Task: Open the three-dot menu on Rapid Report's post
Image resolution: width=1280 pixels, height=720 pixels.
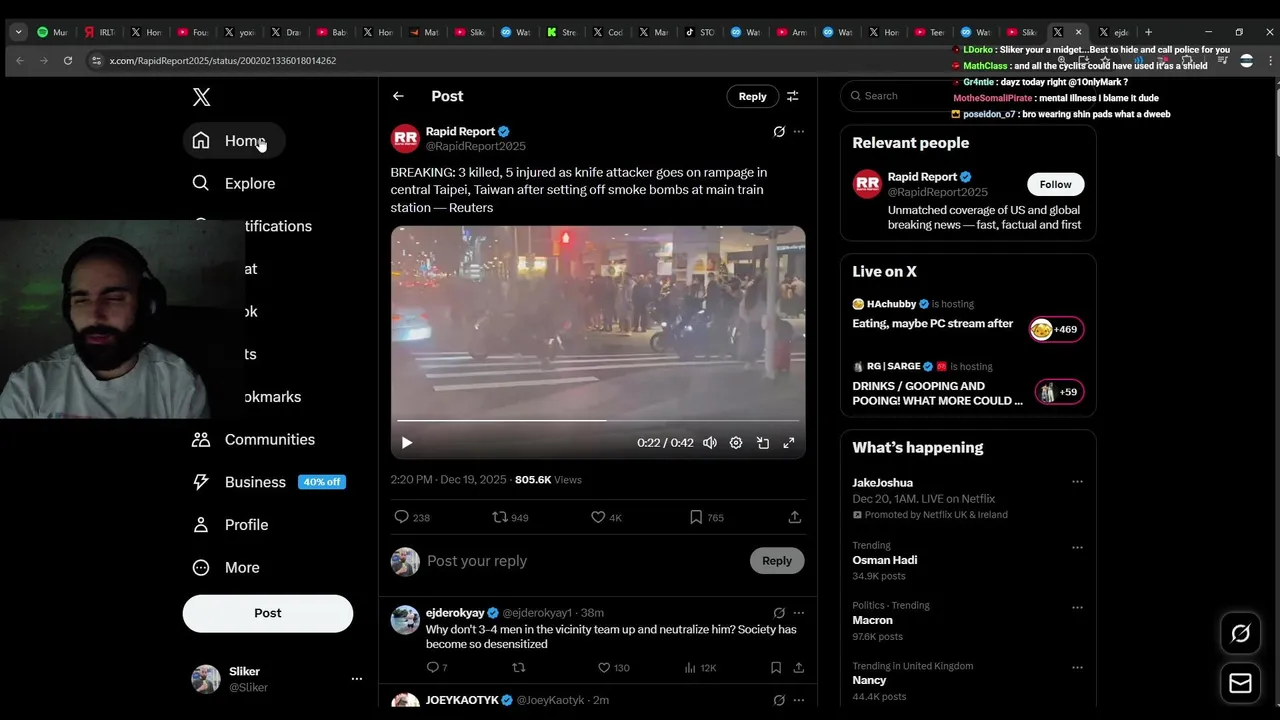Action: [798, 131]
